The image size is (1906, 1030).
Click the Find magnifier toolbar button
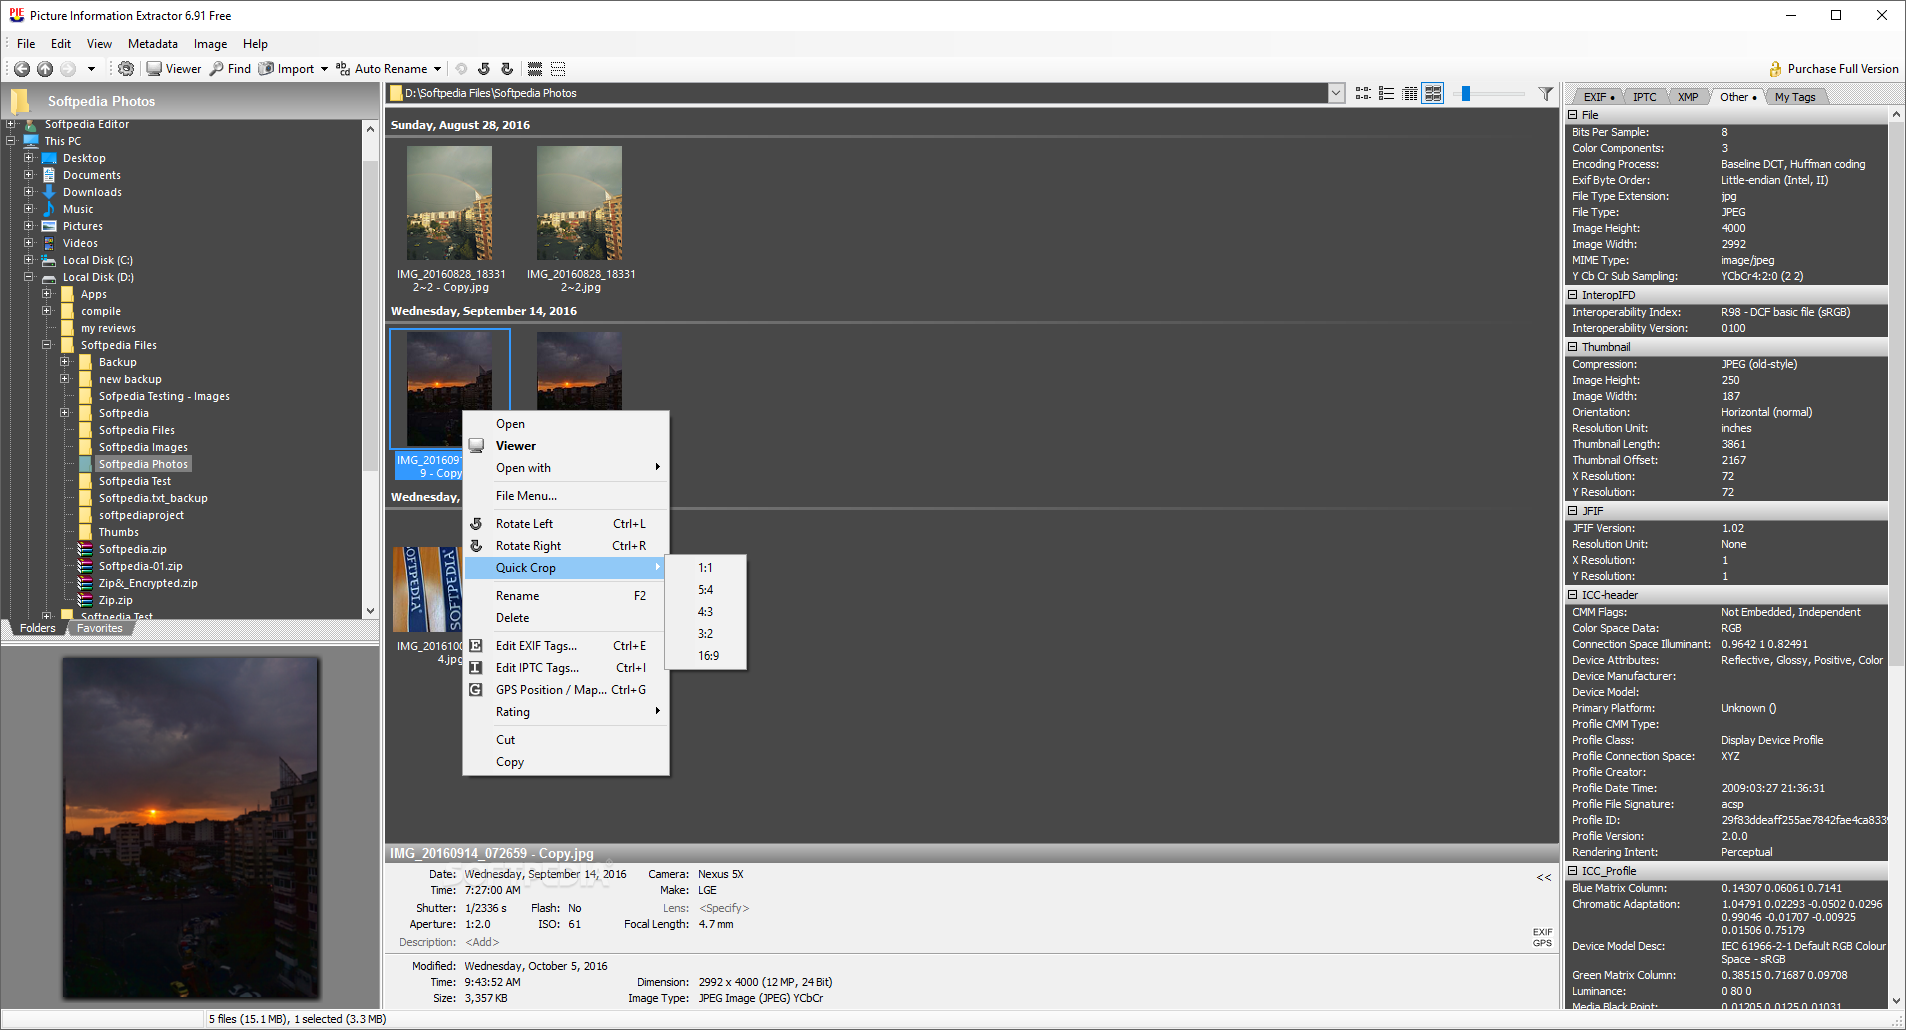(x=230, y=69)
